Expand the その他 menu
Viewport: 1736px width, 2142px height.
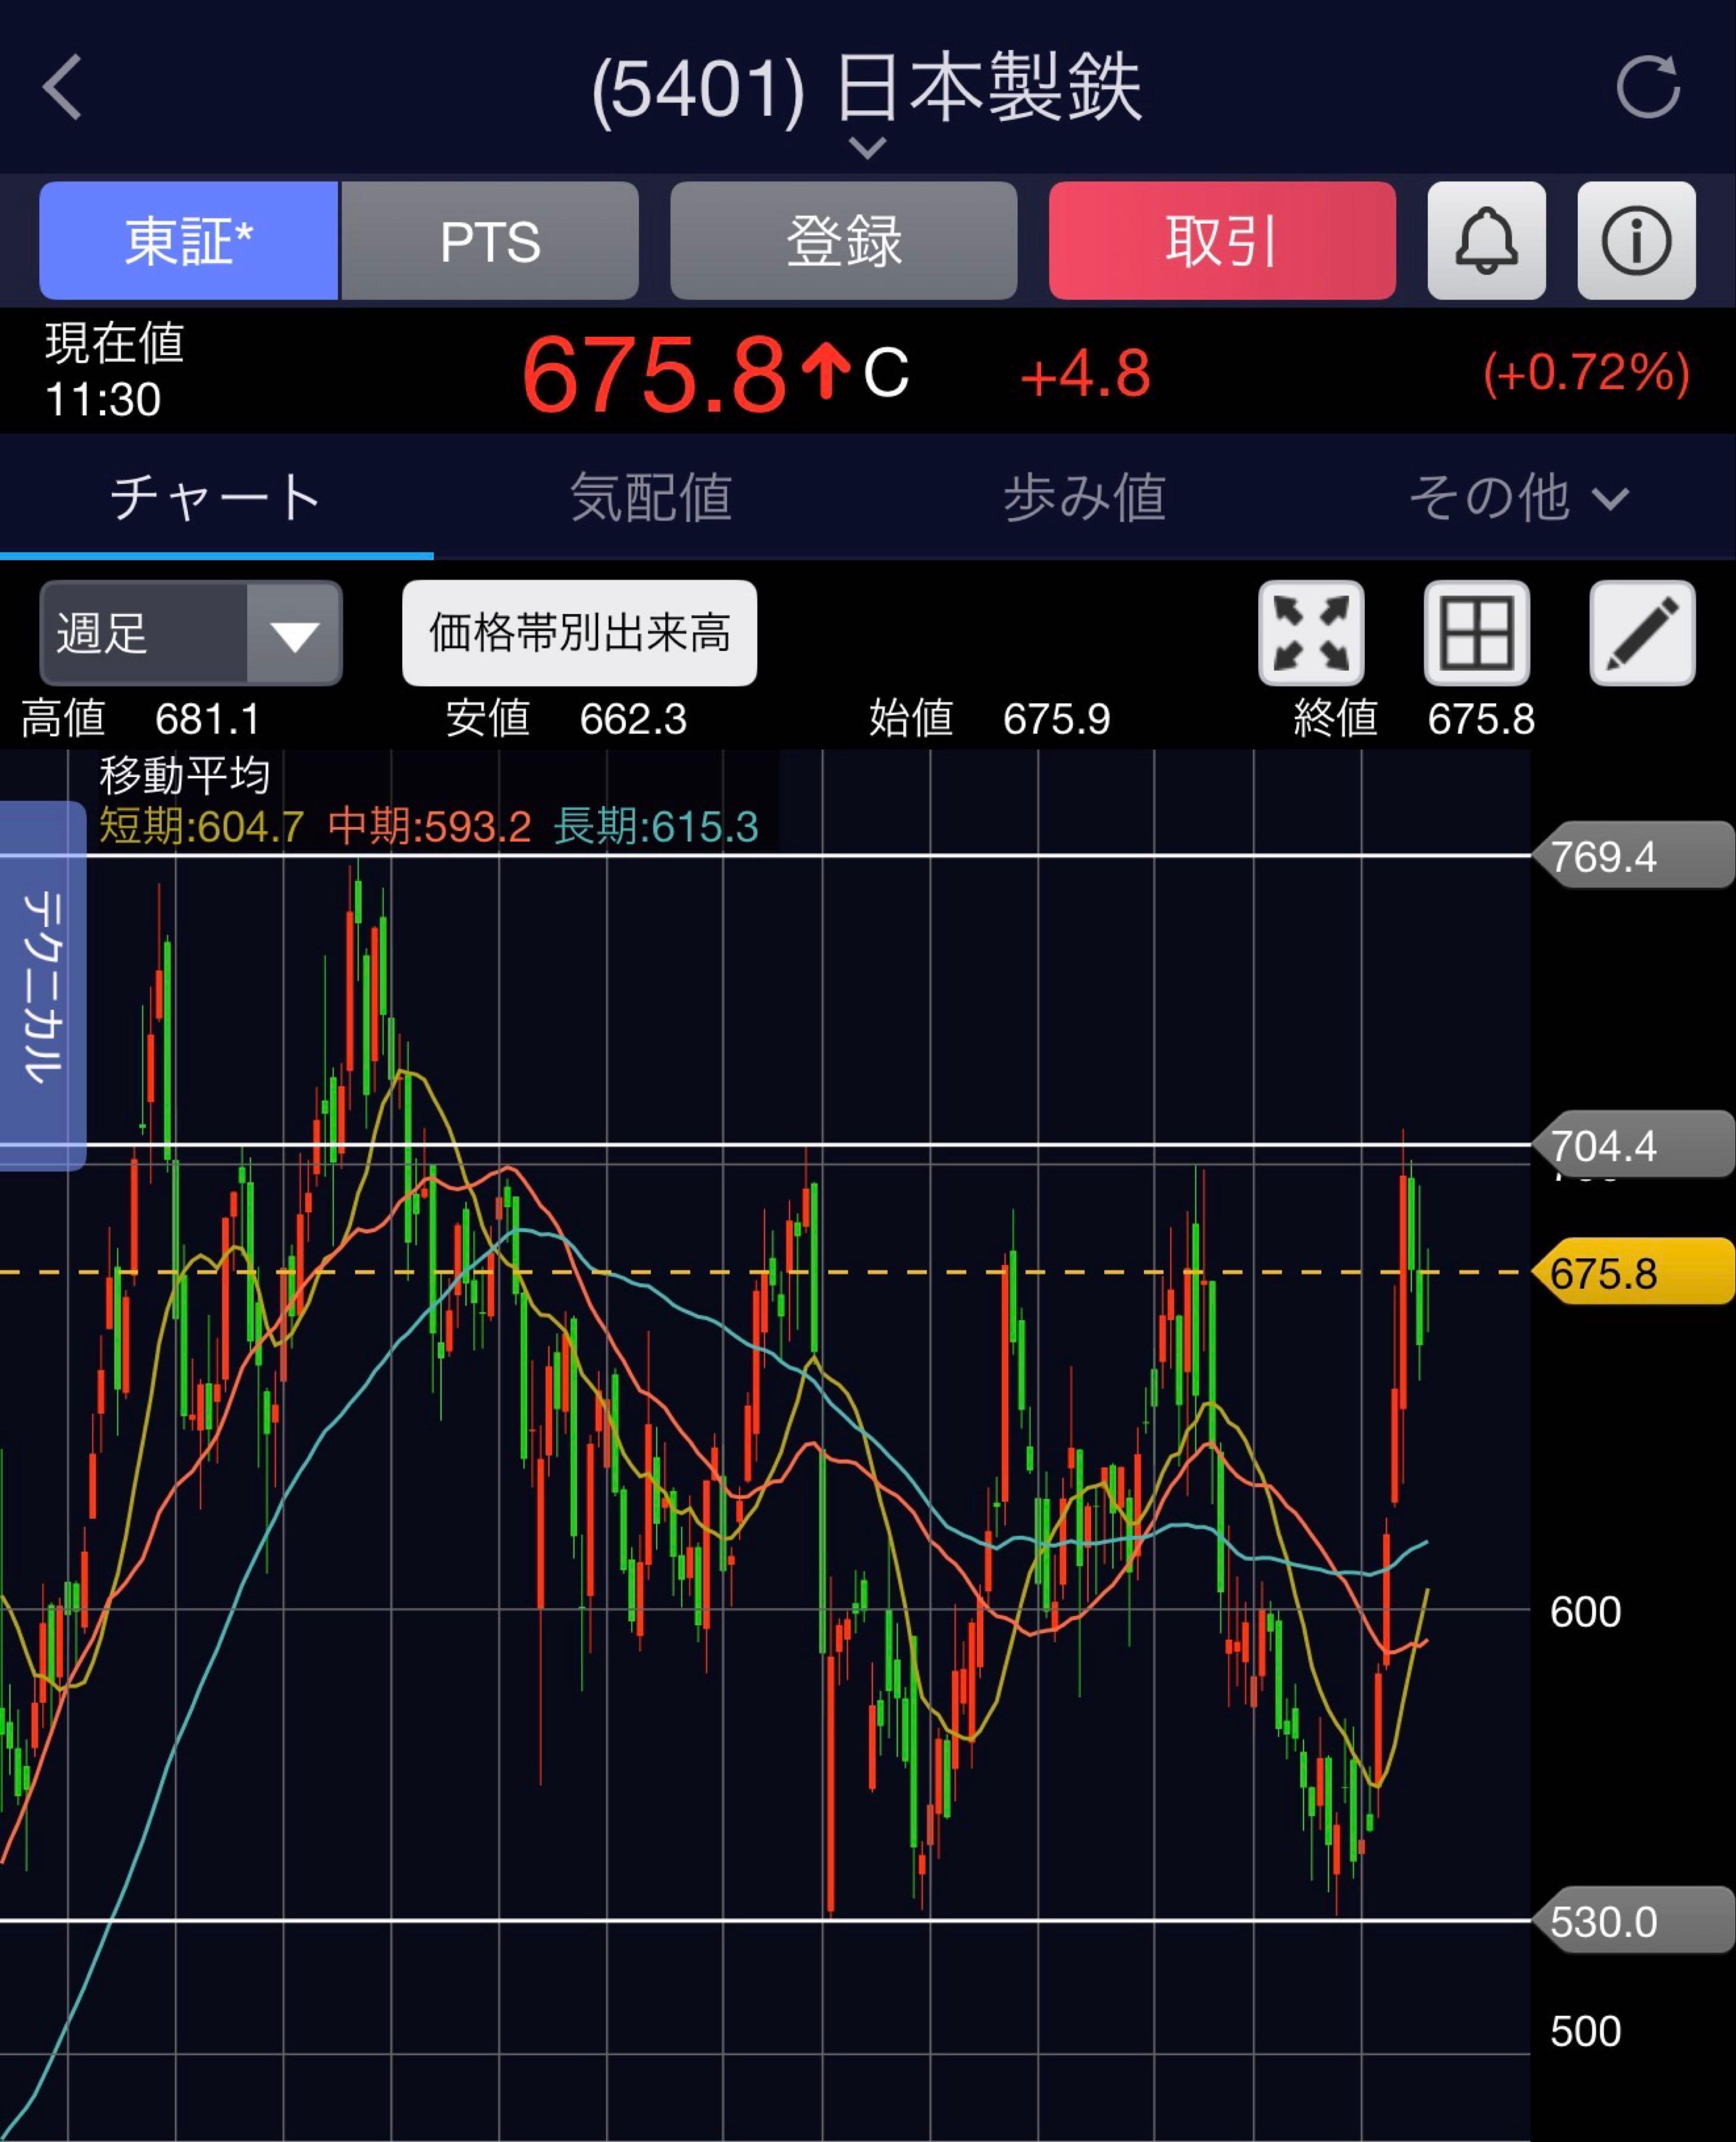(1519, 497)
